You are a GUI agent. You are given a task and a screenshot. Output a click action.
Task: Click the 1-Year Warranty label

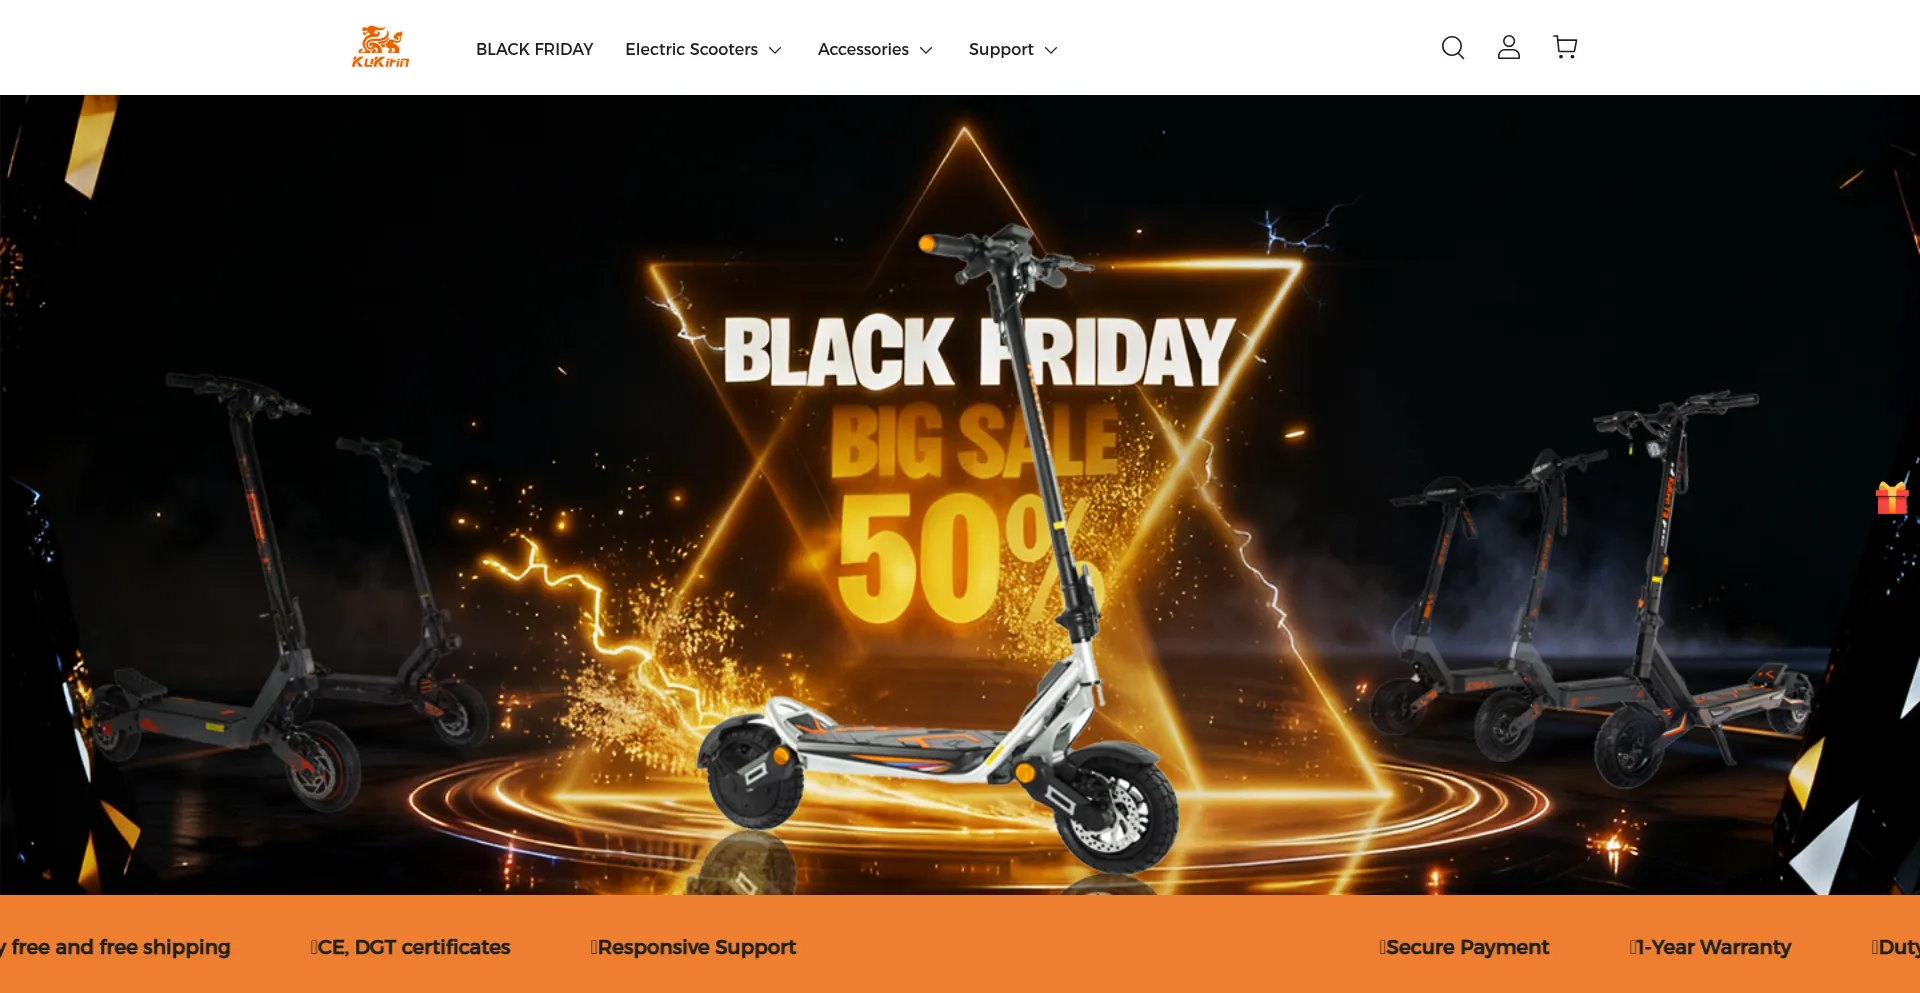1711,947
